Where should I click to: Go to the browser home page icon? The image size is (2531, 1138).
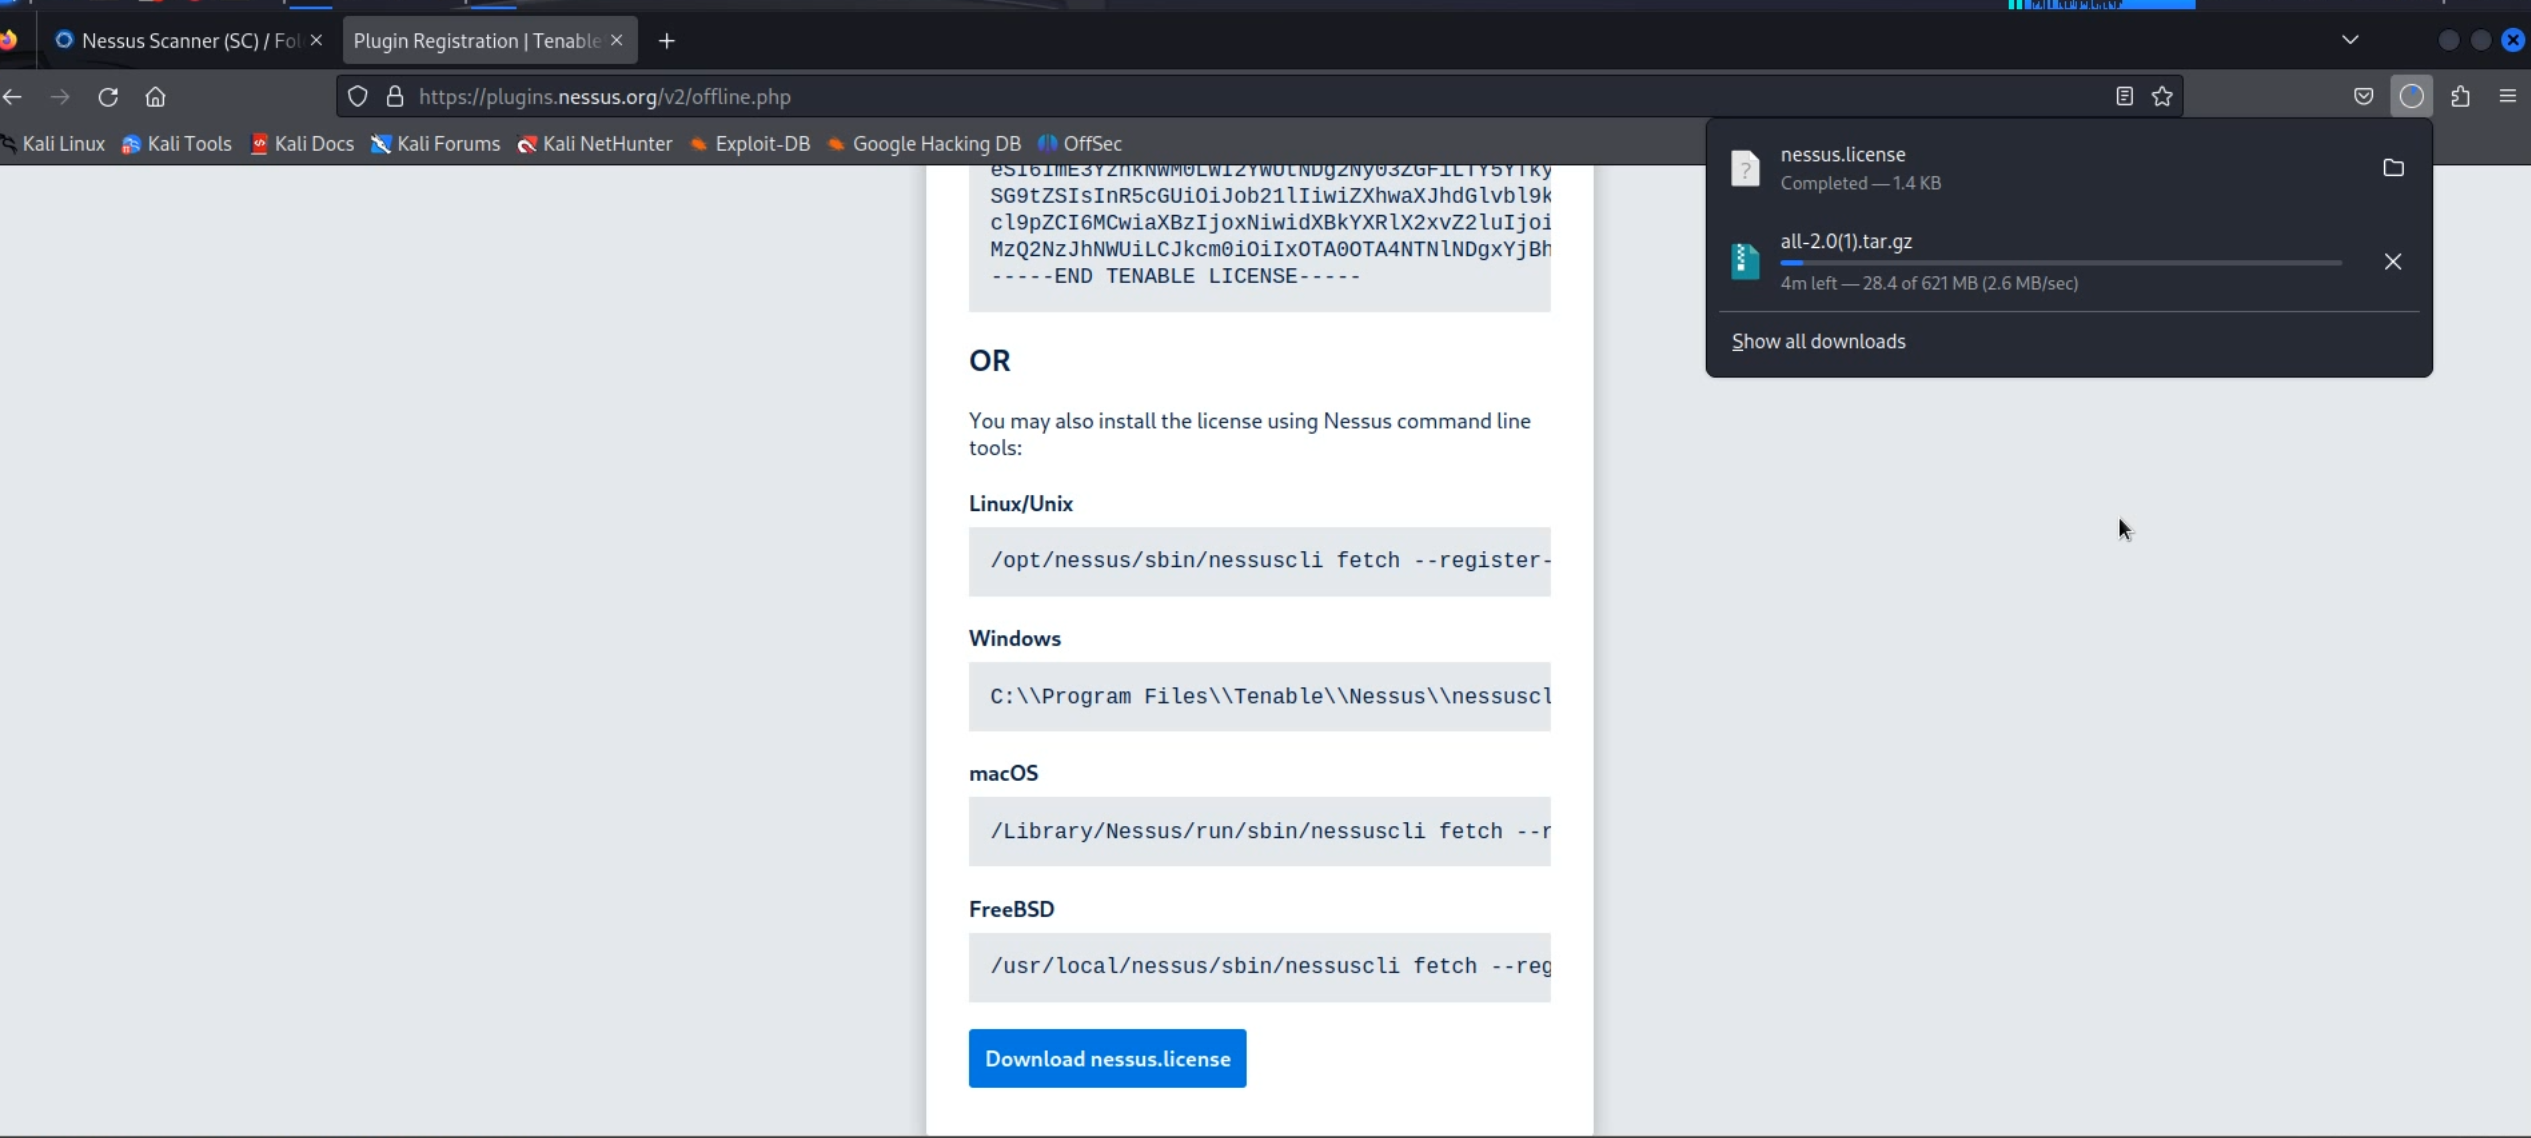155,97
